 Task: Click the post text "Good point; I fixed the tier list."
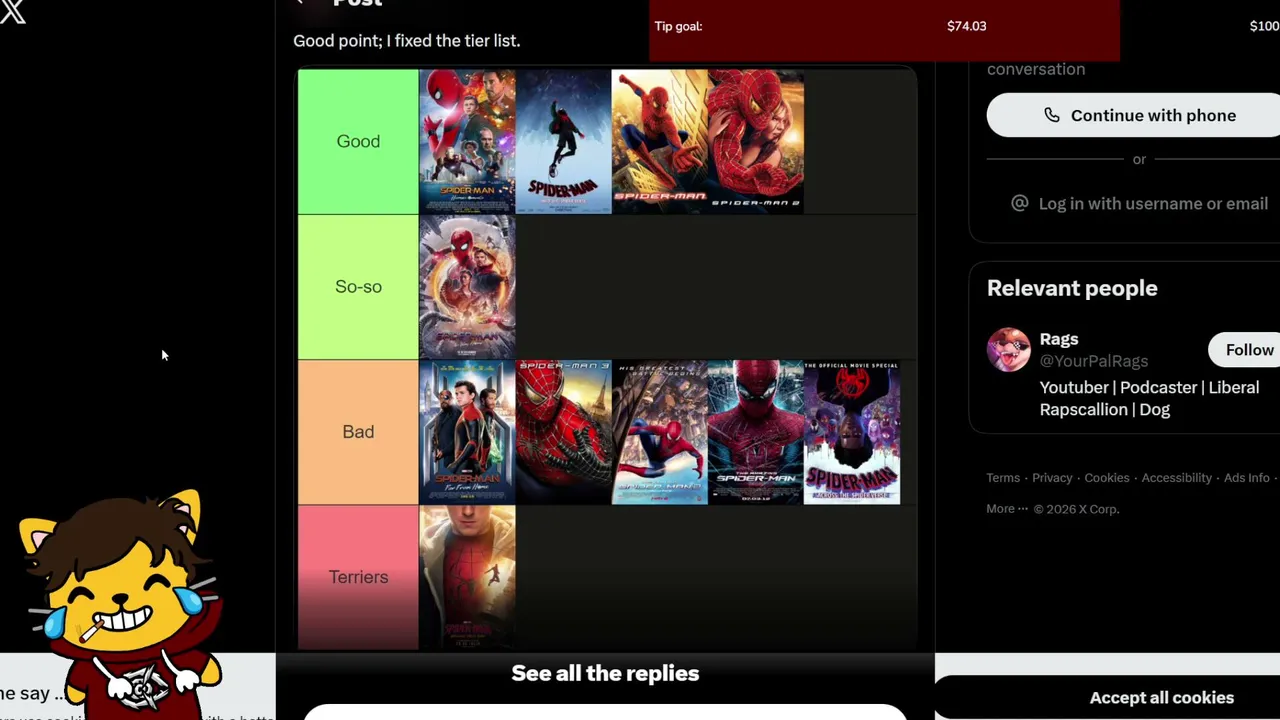point(407,41)
